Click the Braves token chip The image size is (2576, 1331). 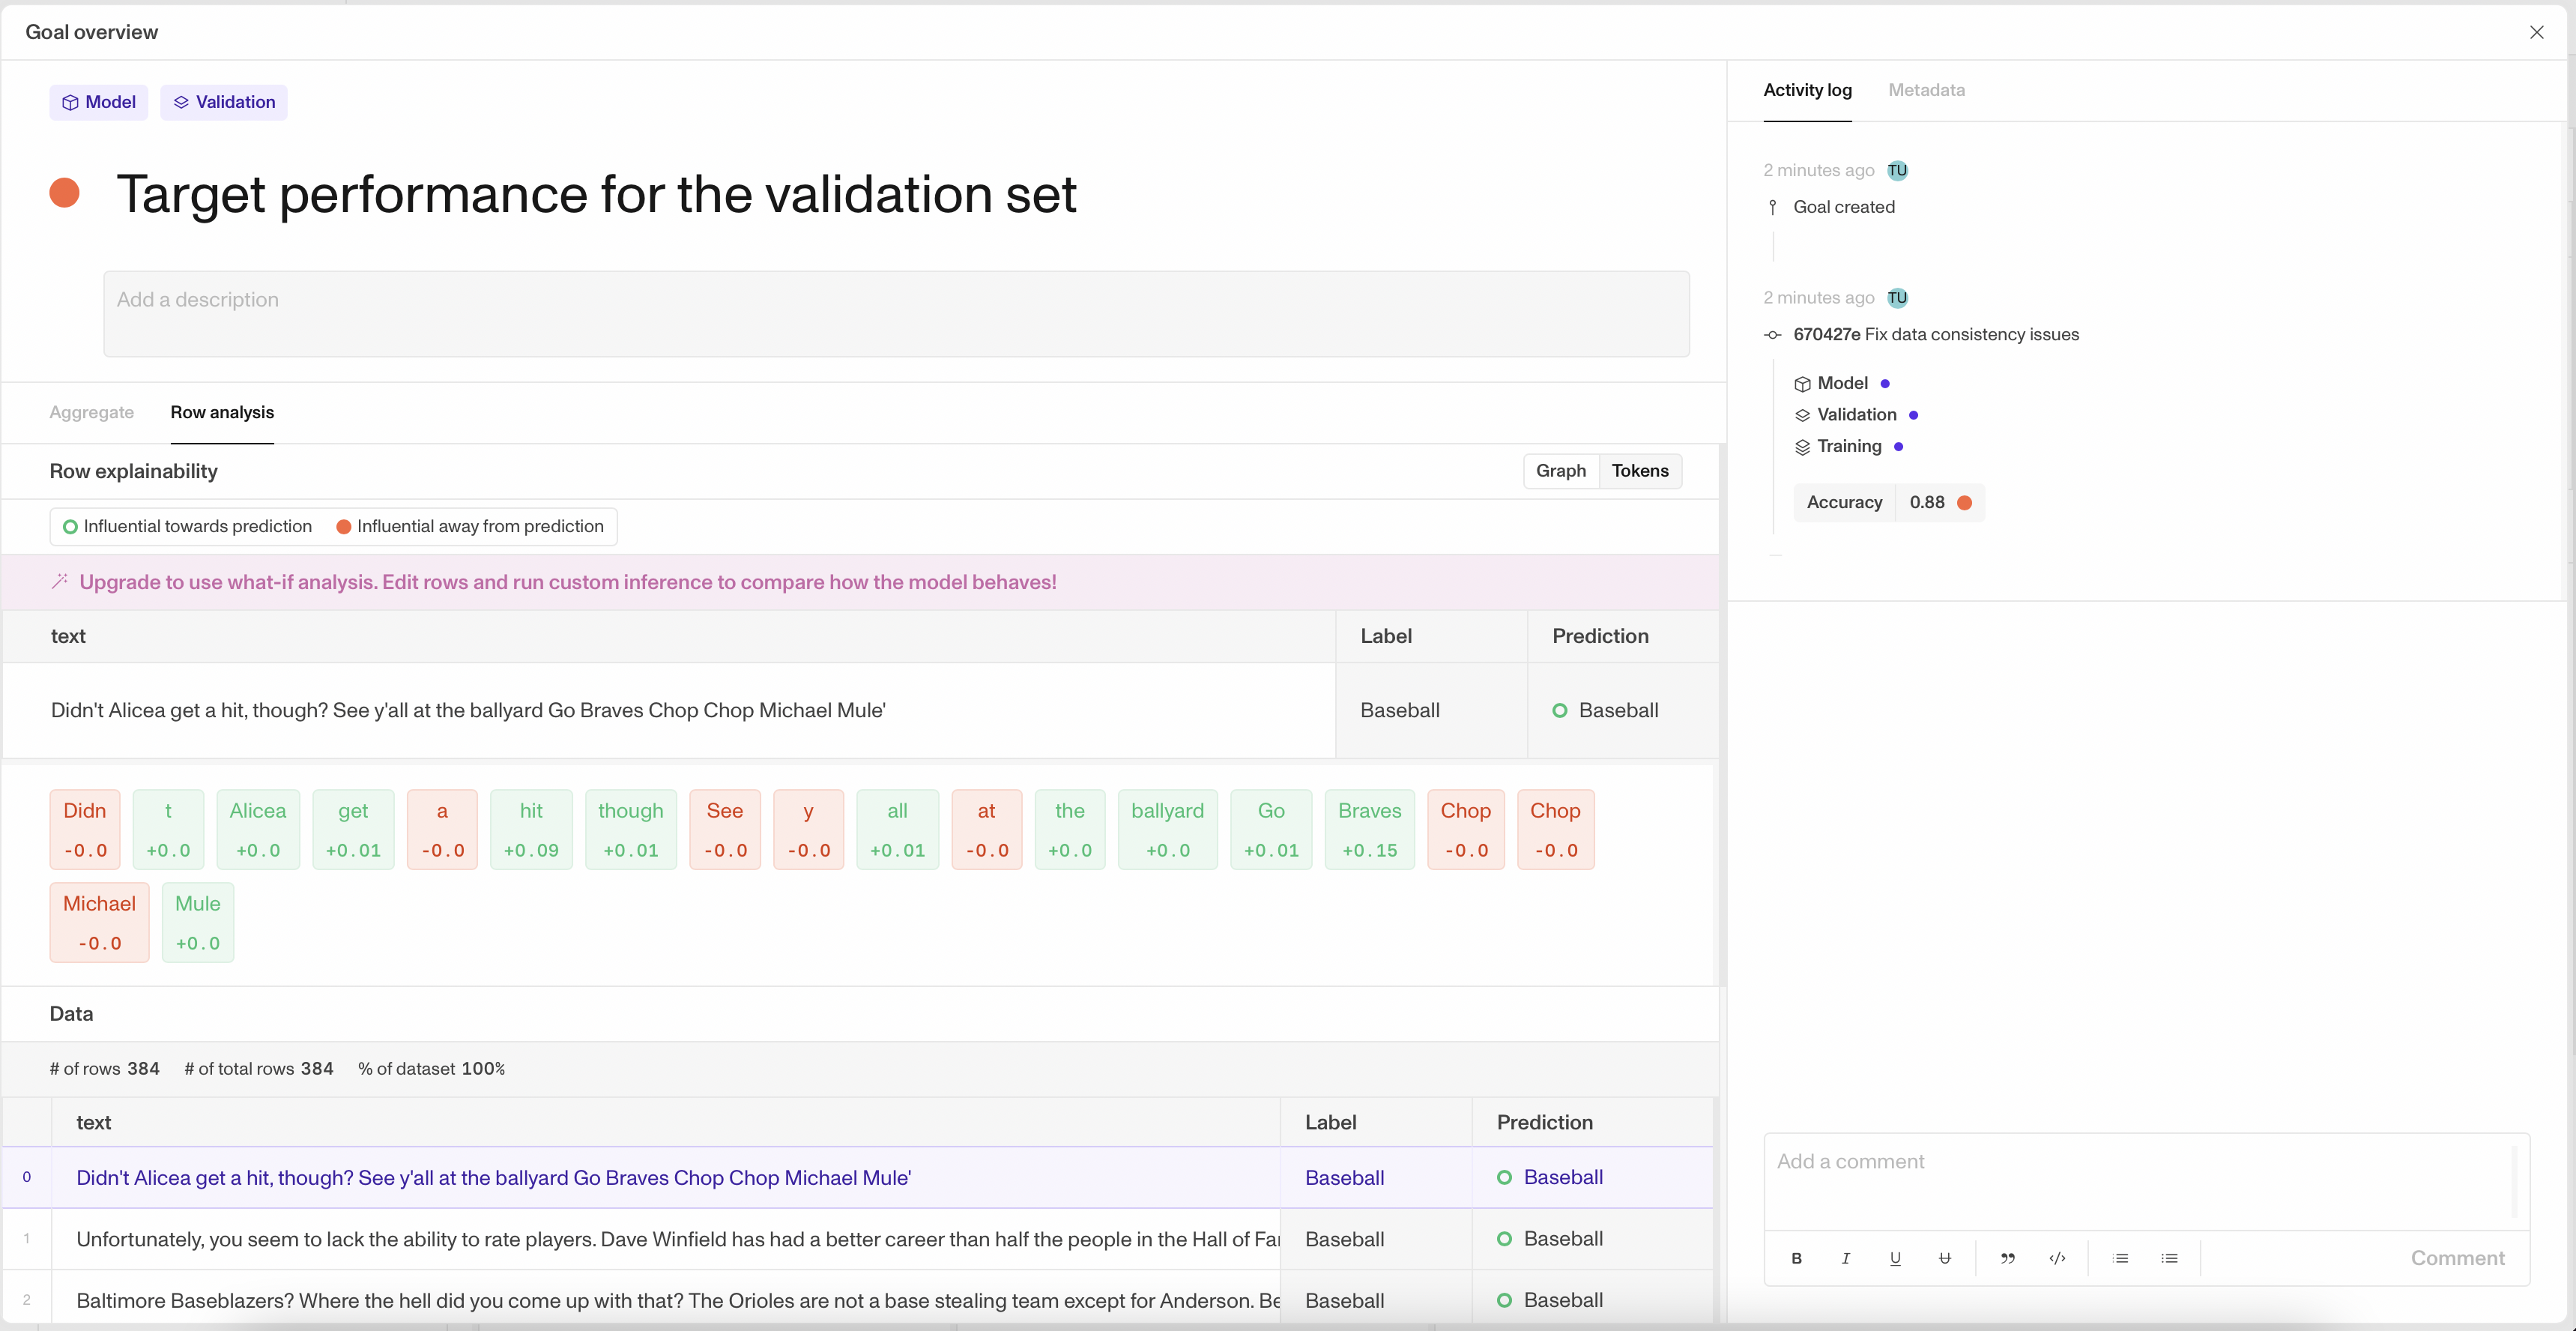click(x=1369, y=829)
